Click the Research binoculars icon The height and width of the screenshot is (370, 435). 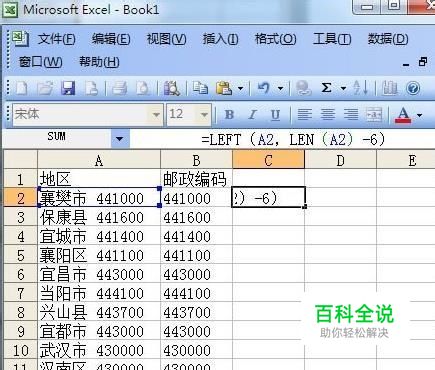click(172, 88)
